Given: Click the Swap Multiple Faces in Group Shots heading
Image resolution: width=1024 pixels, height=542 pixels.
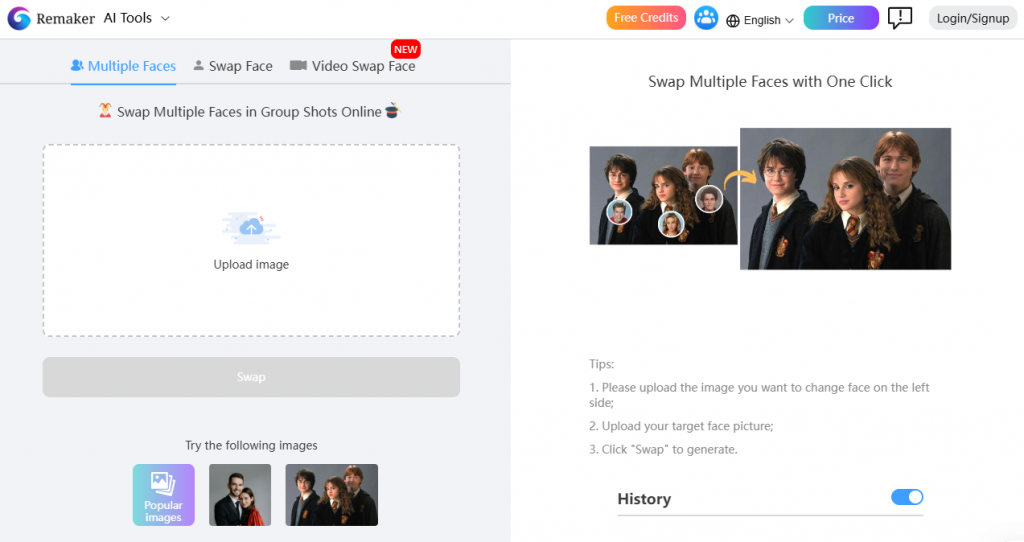Looking at the screenshot, I should click(249, 112).
